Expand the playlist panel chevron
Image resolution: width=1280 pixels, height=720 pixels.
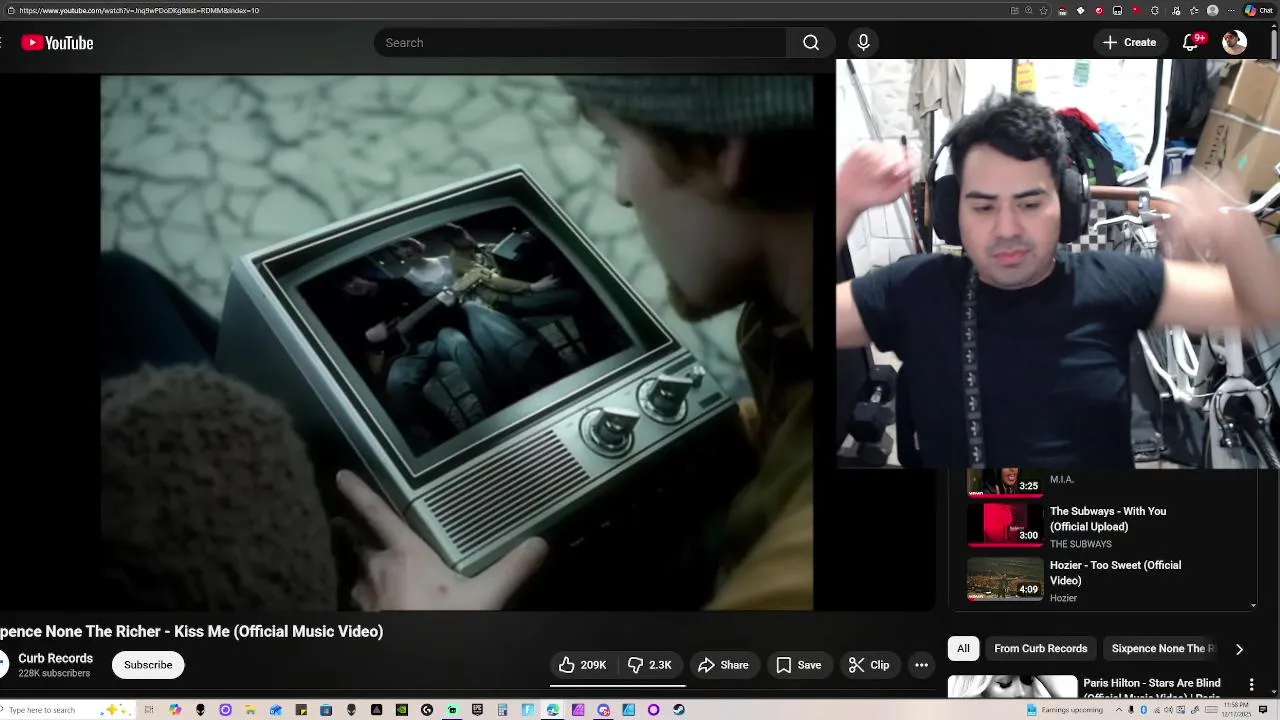[1253, 605]
